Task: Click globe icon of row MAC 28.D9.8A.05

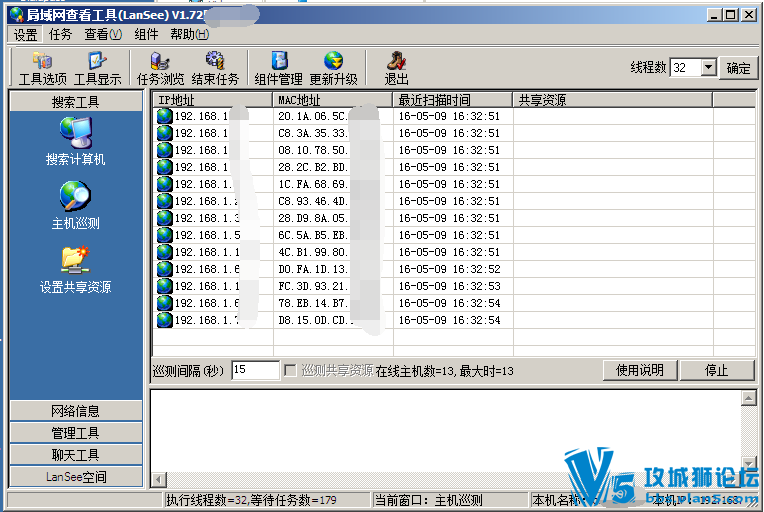Action: pos(165,218)
